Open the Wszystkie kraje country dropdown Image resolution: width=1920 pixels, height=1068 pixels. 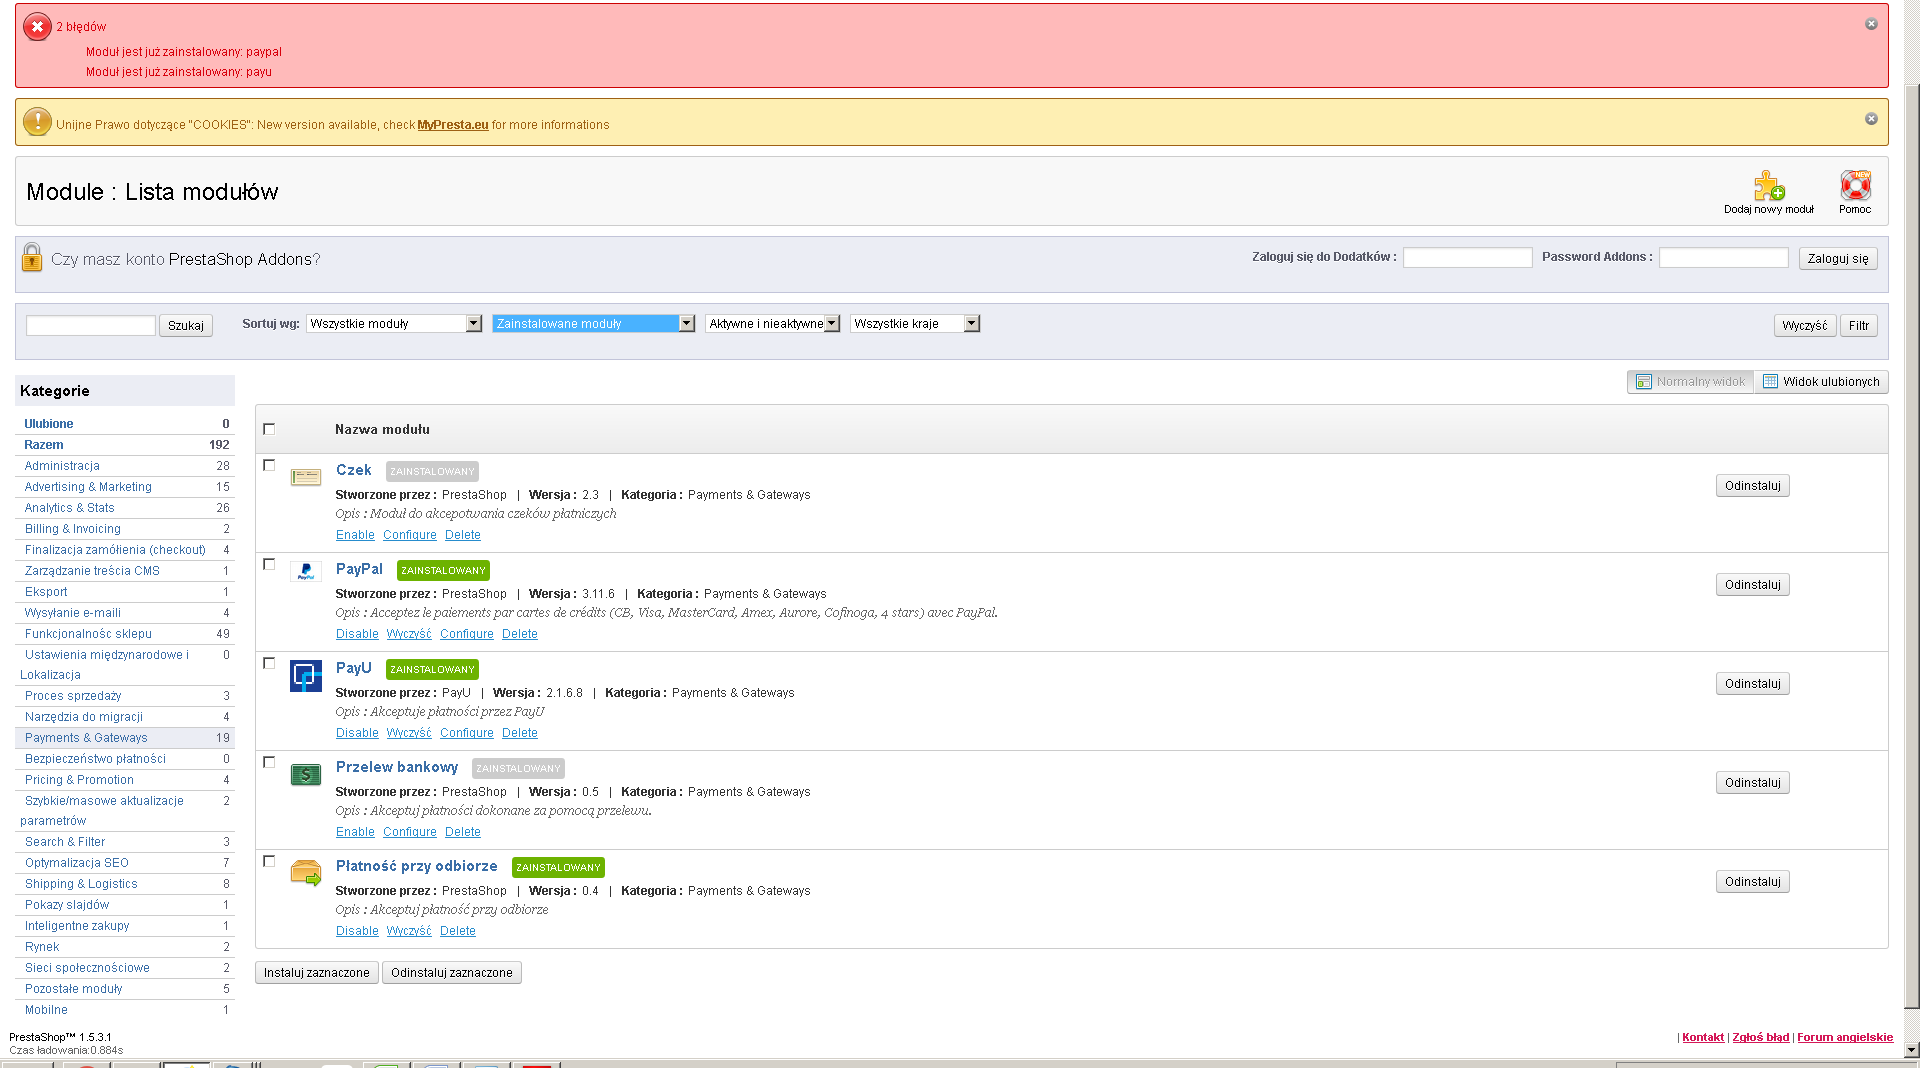pos(915,324)
